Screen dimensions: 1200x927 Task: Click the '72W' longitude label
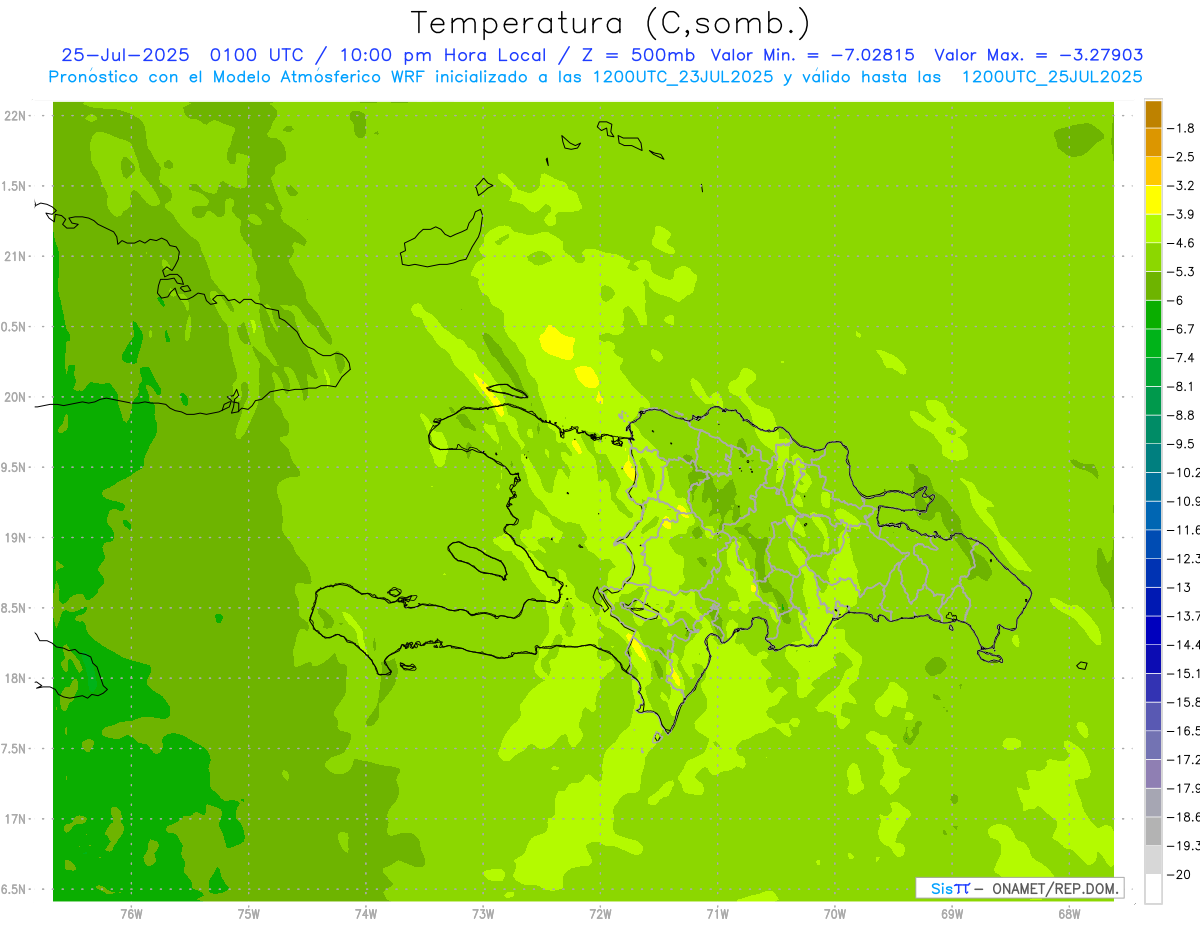[600, 913]
